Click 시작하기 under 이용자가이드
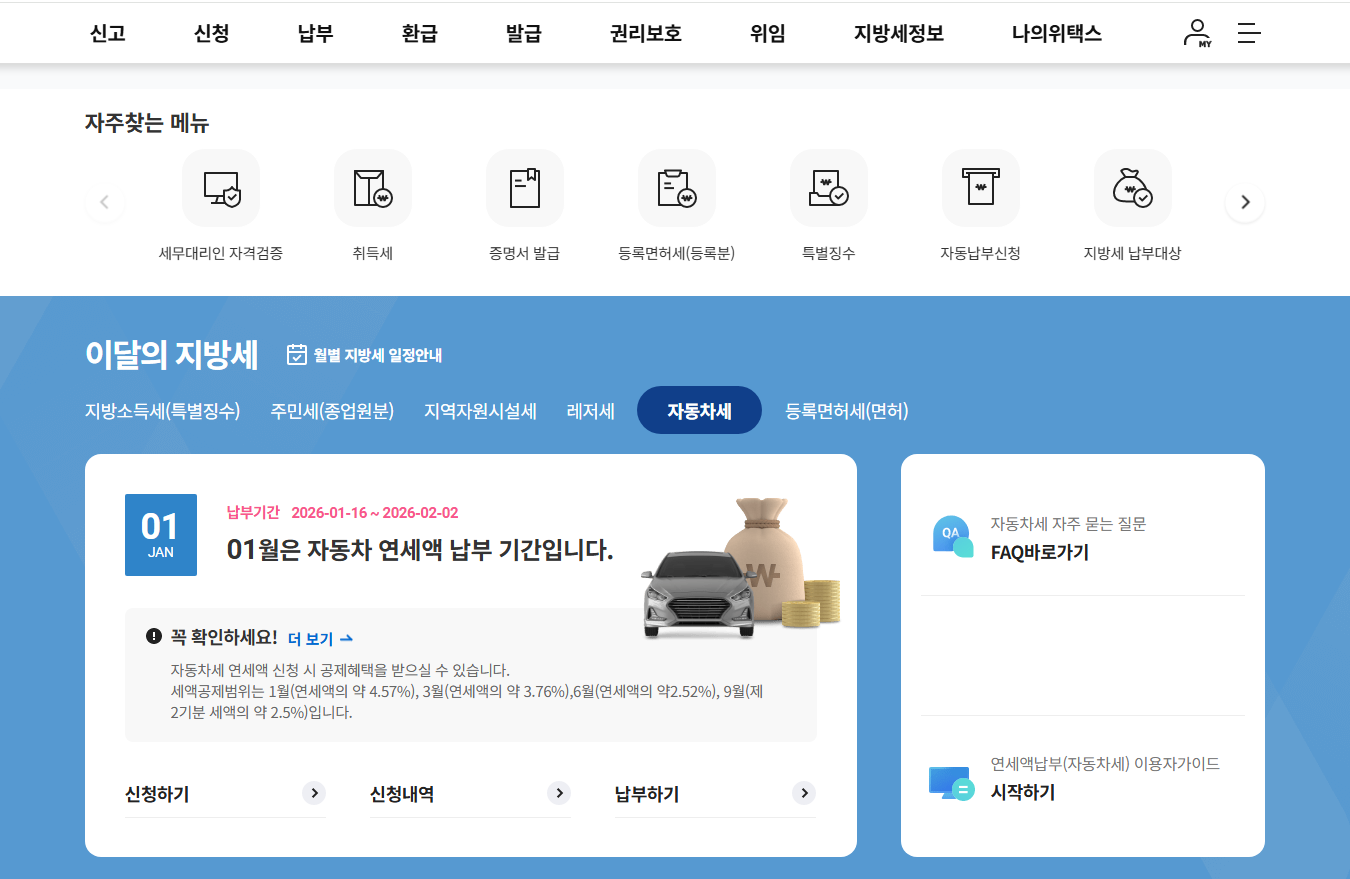Screen dimensions: 1350x879 click(x=1023, y=792)
